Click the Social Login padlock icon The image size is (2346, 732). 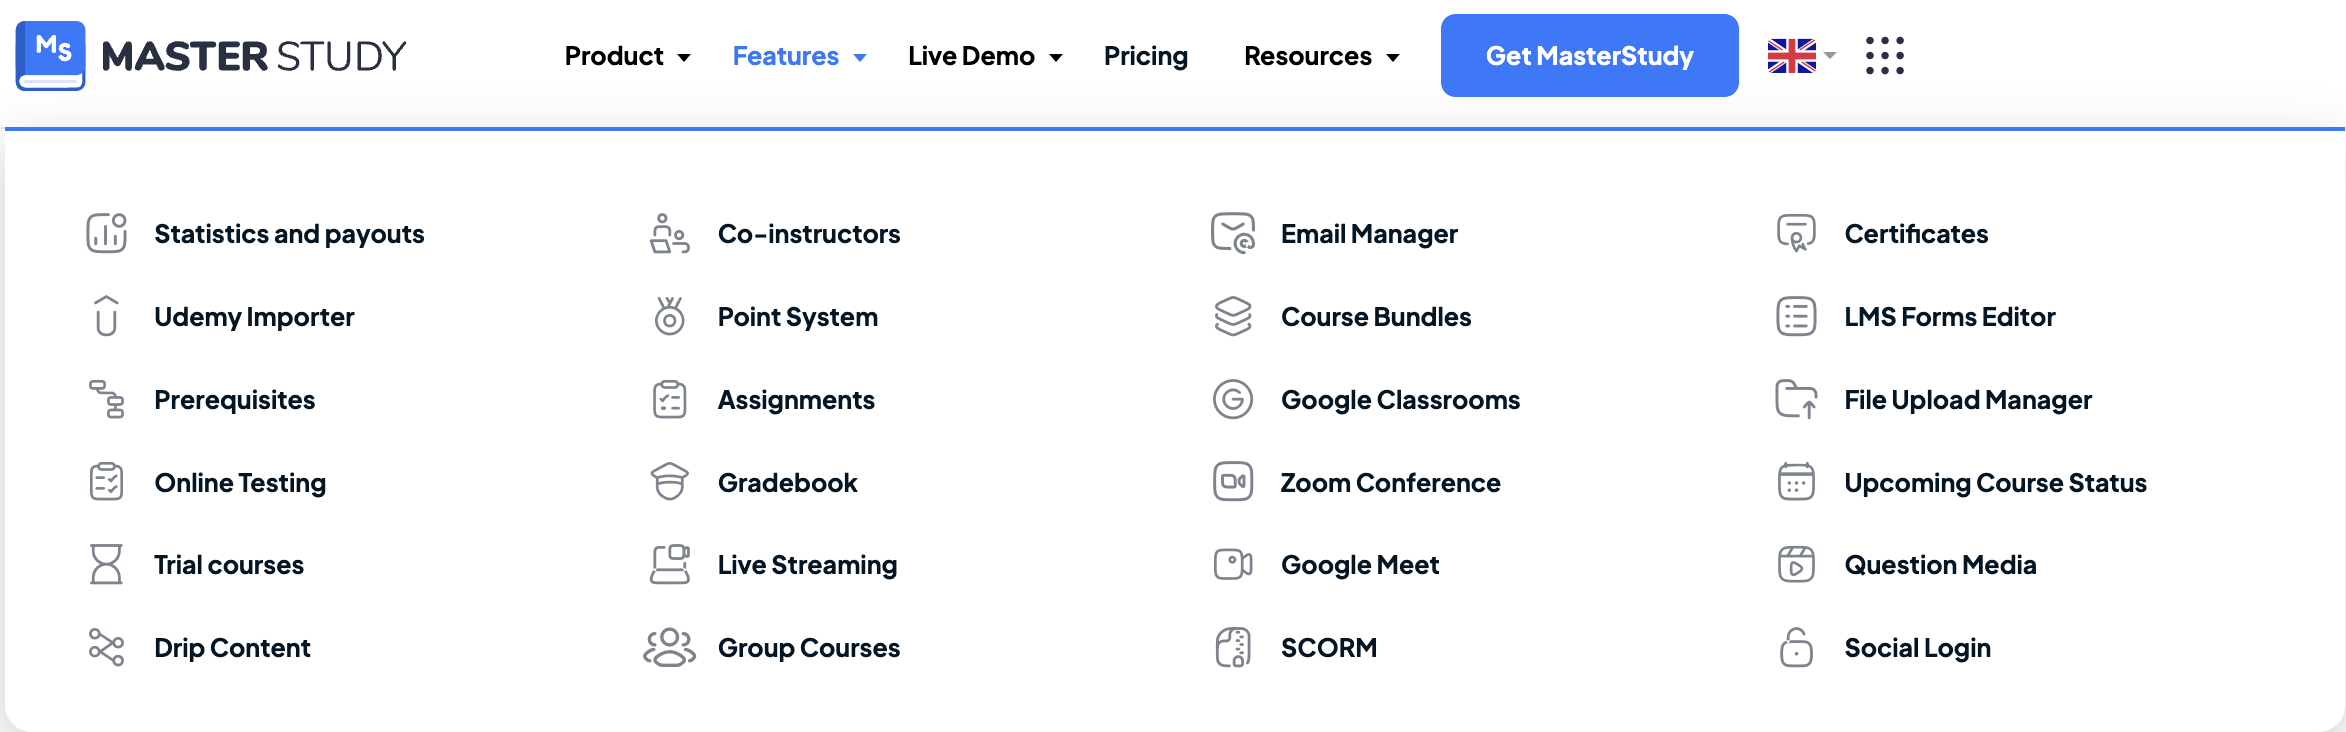1795,647
